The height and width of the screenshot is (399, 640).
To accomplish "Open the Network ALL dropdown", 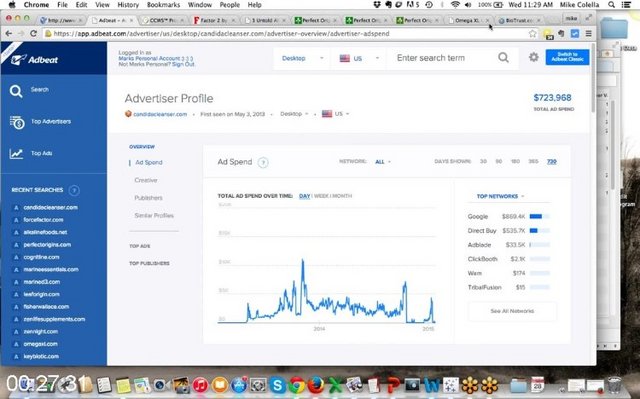I will (383, 162).
